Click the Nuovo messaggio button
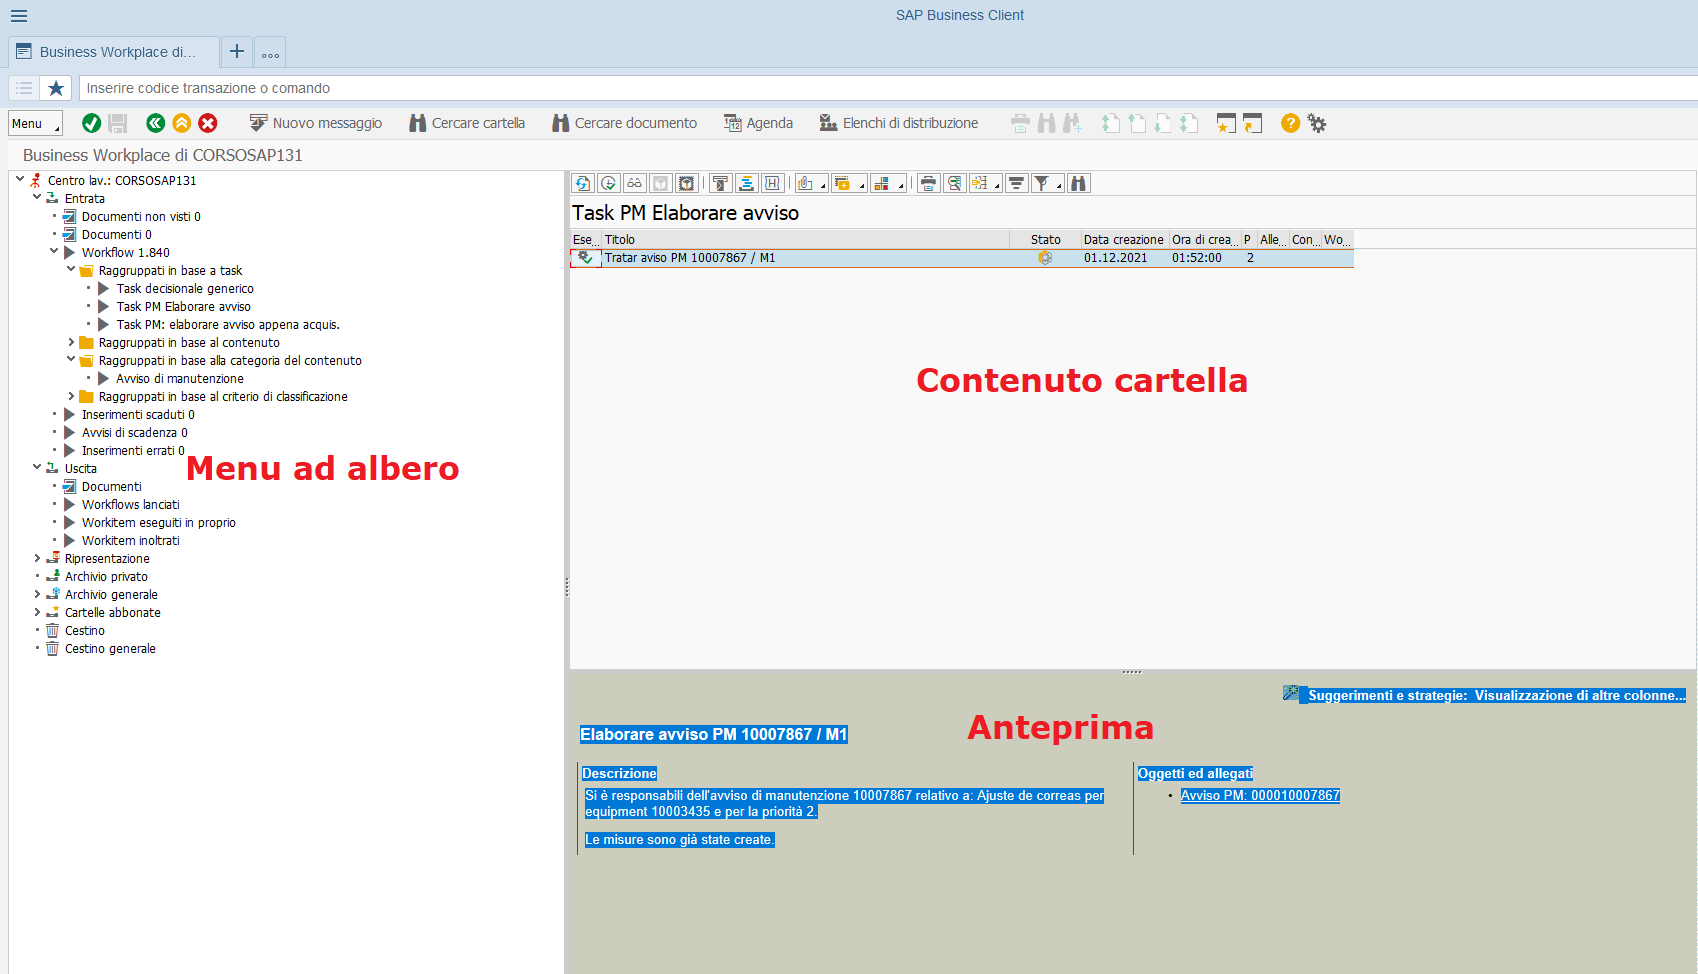The image size is (1698, 974). pyautogui.click(x=316, y=123)
